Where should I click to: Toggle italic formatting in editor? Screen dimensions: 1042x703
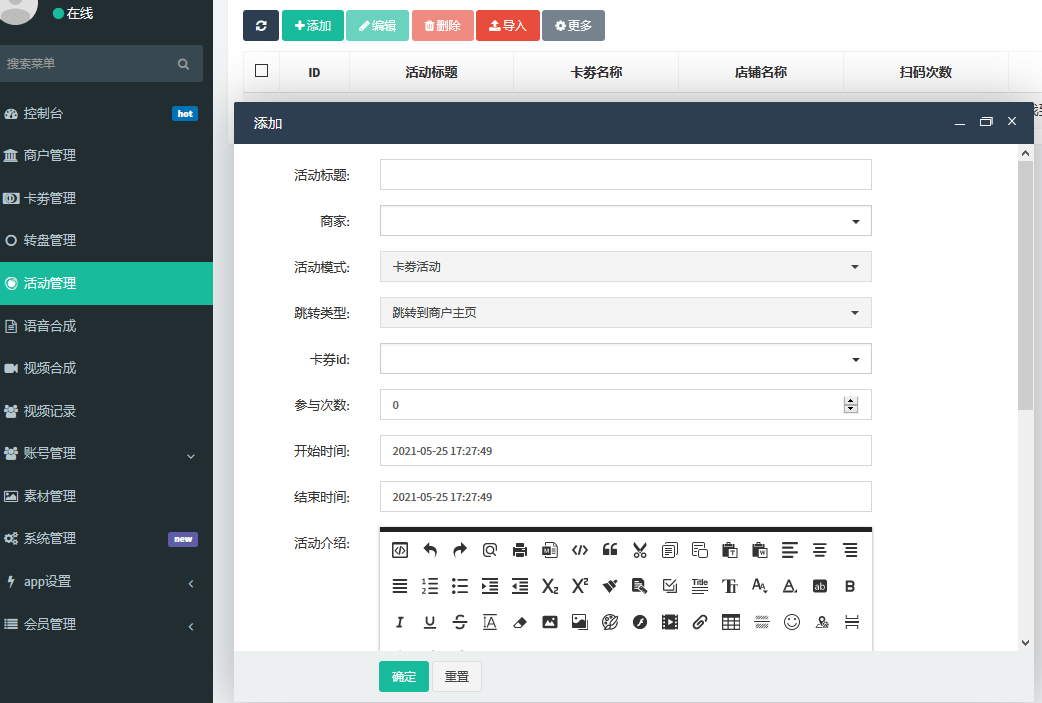tap(400, 622)
